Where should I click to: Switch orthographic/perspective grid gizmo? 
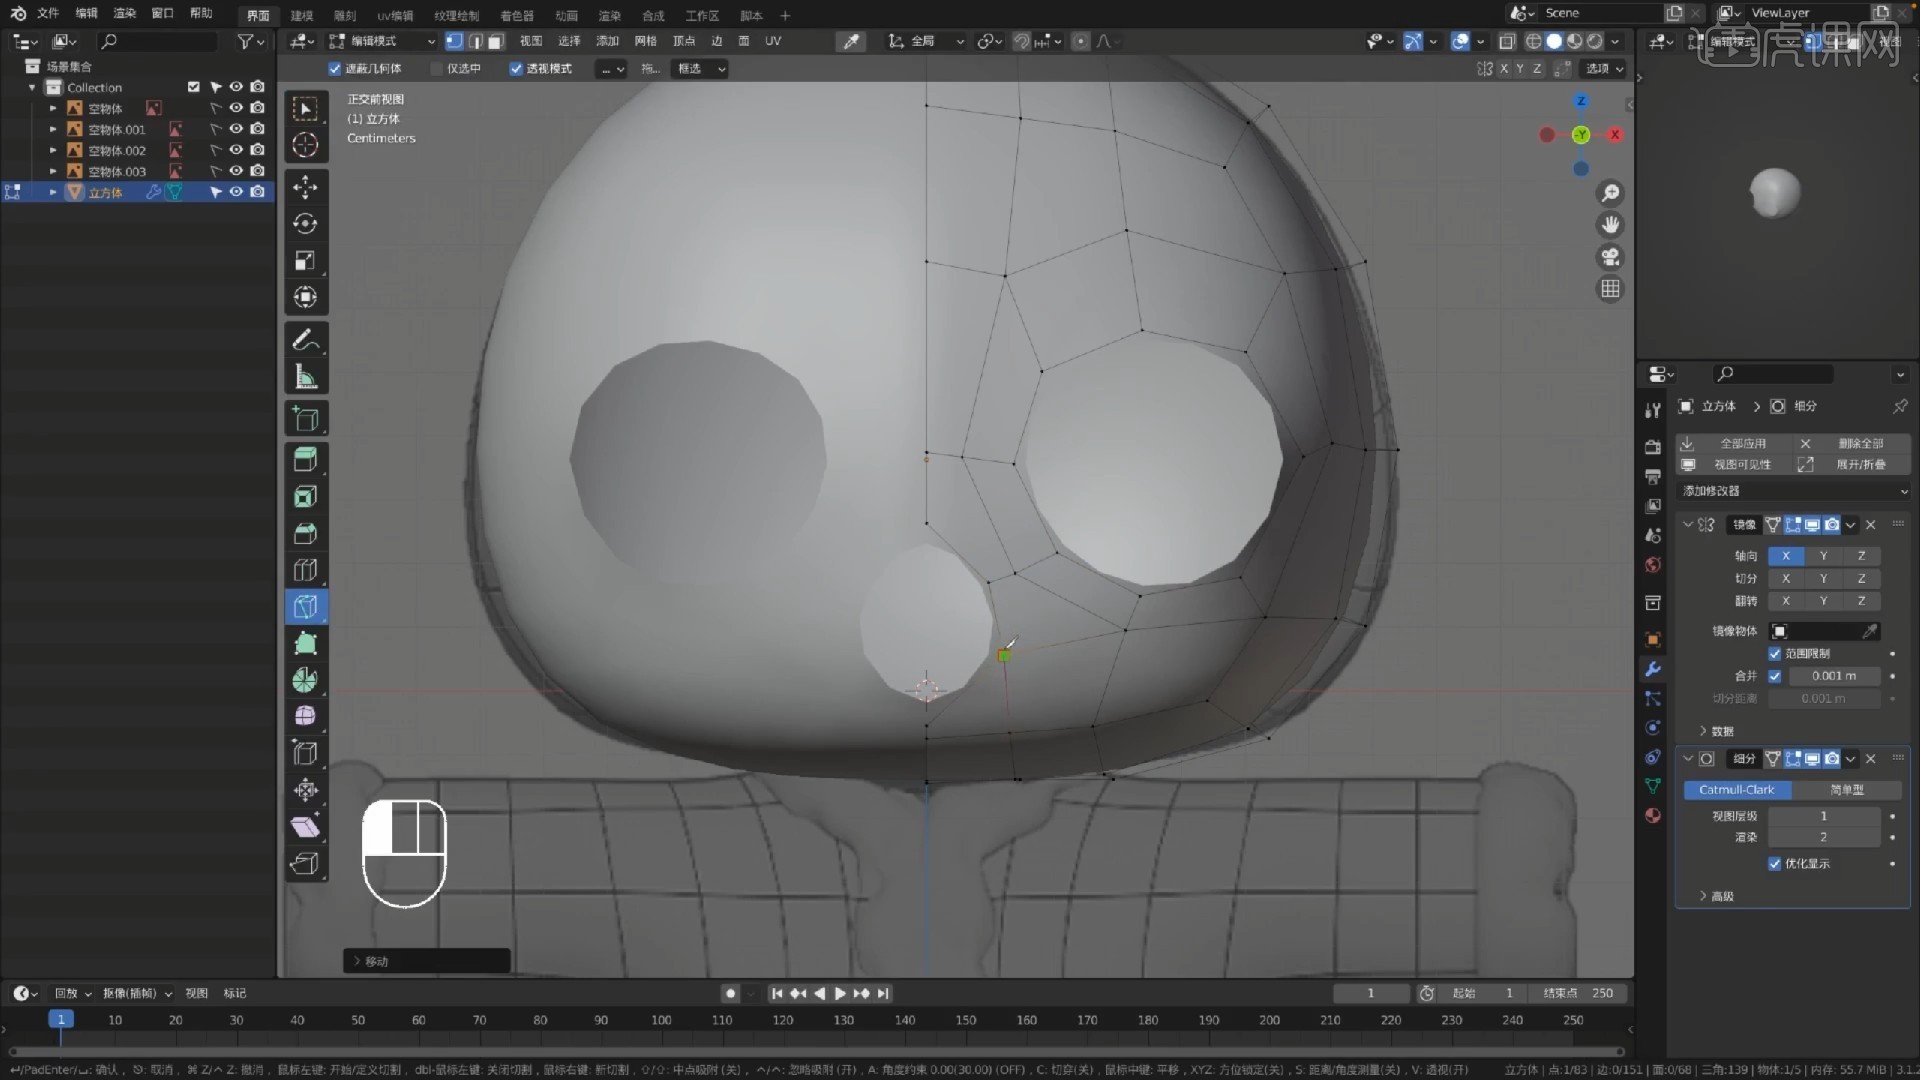tap(1610, 289)
